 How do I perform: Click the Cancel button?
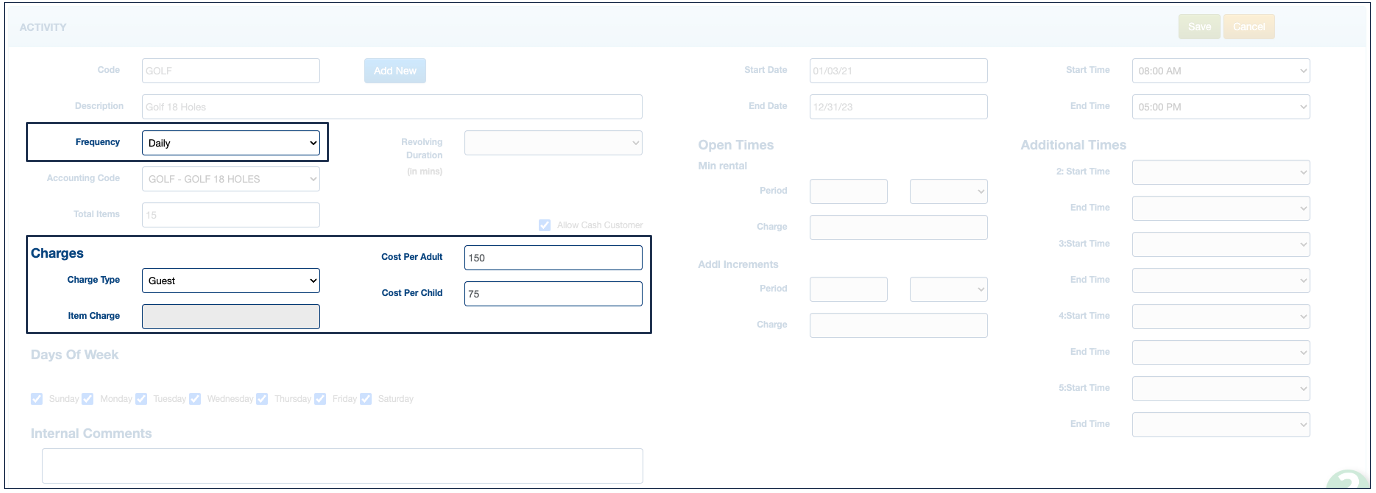pyautogui.click(x=1248, y=27)
